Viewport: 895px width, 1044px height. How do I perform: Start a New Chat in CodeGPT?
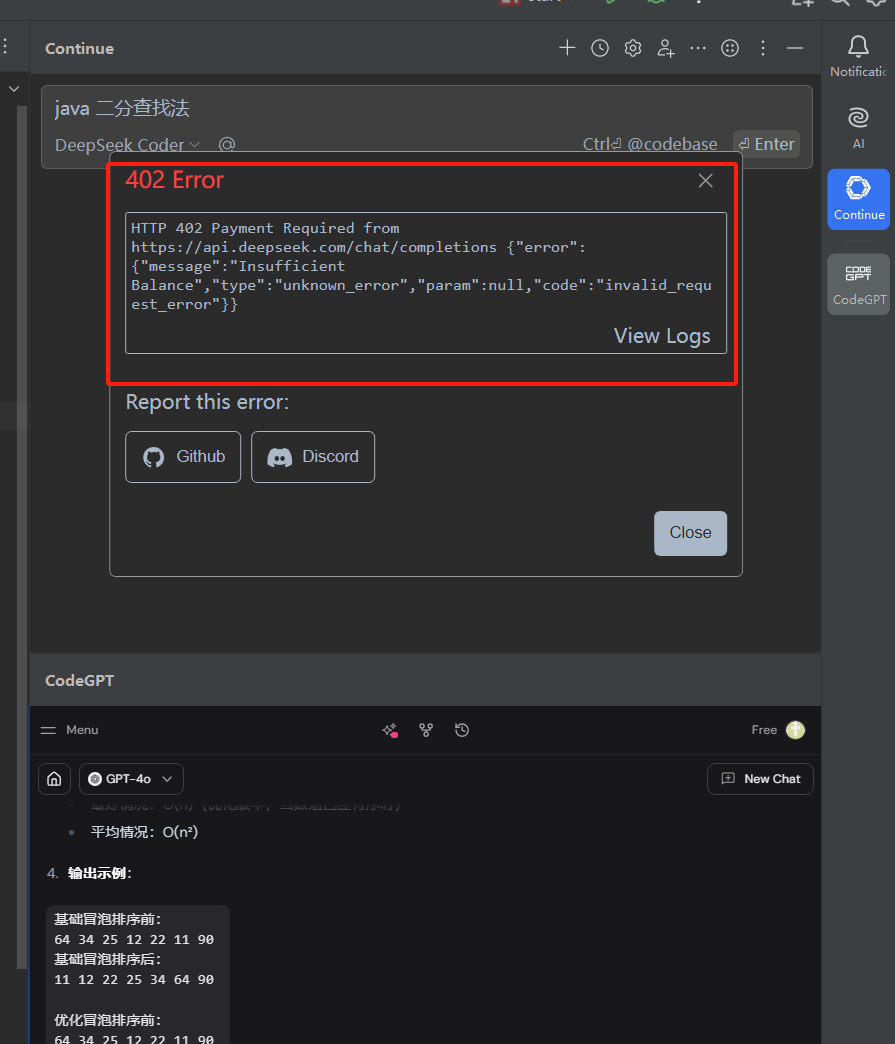(x=760, y=779)
